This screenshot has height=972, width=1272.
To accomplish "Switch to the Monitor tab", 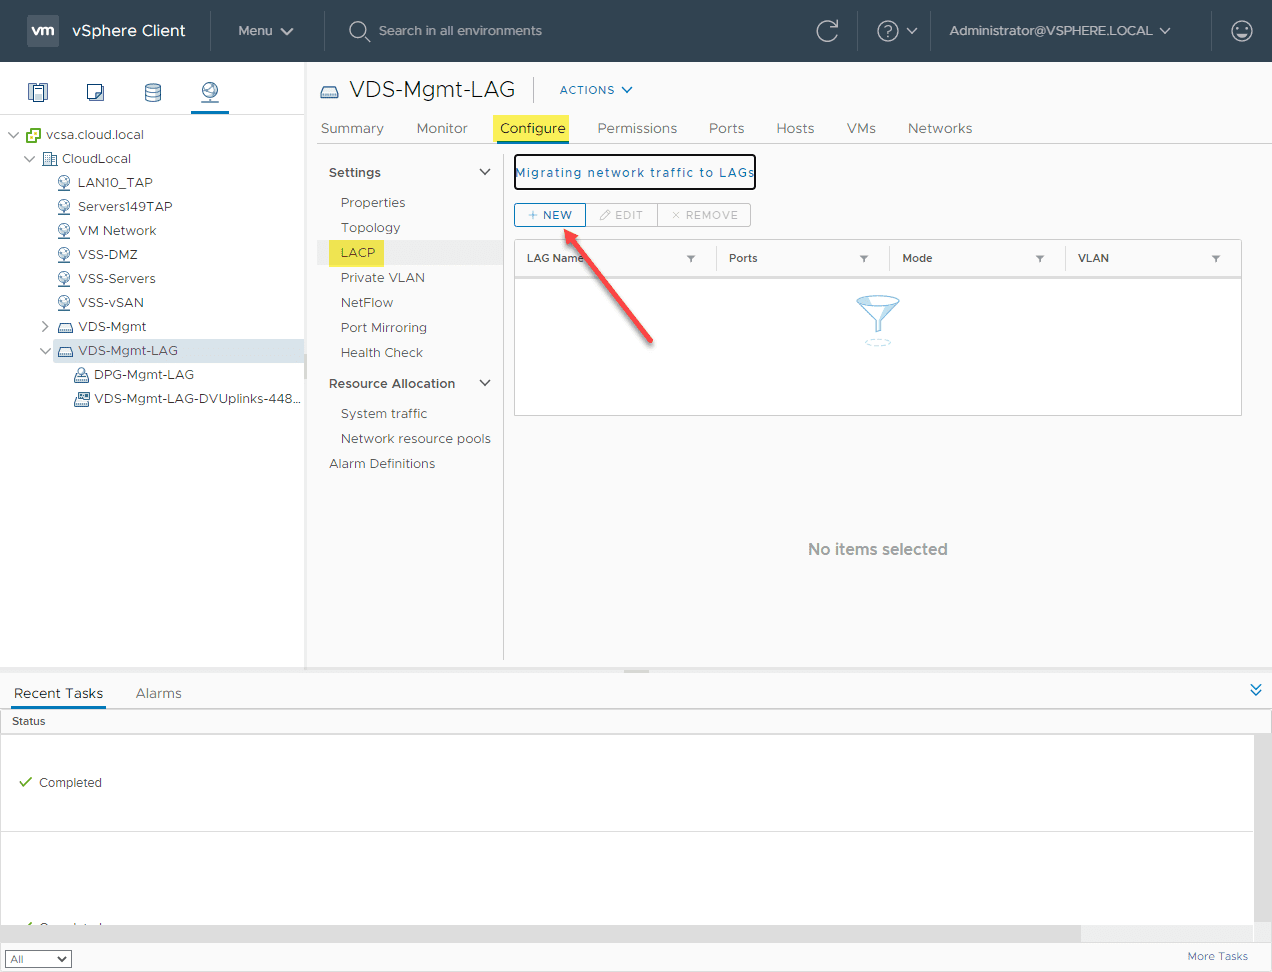I will pyautogui.click(x=442, y=128).
